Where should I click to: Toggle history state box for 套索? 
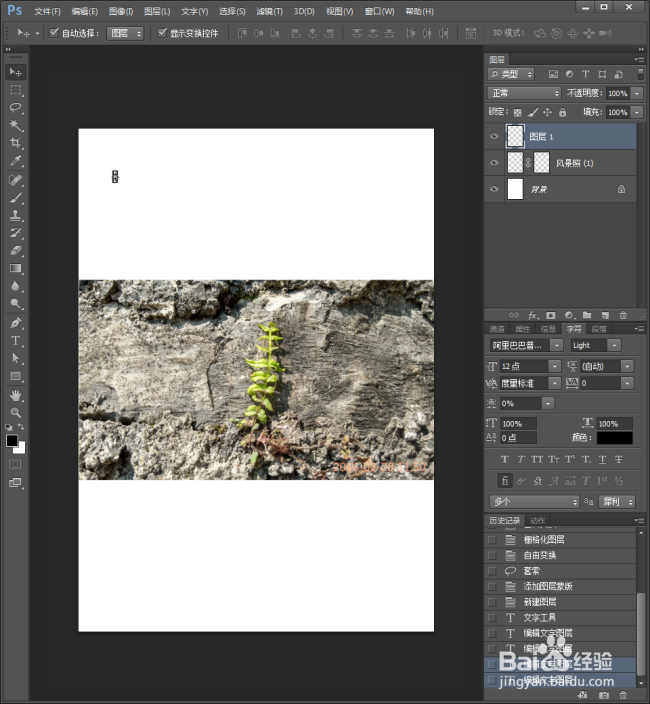(x=492, y=571)
